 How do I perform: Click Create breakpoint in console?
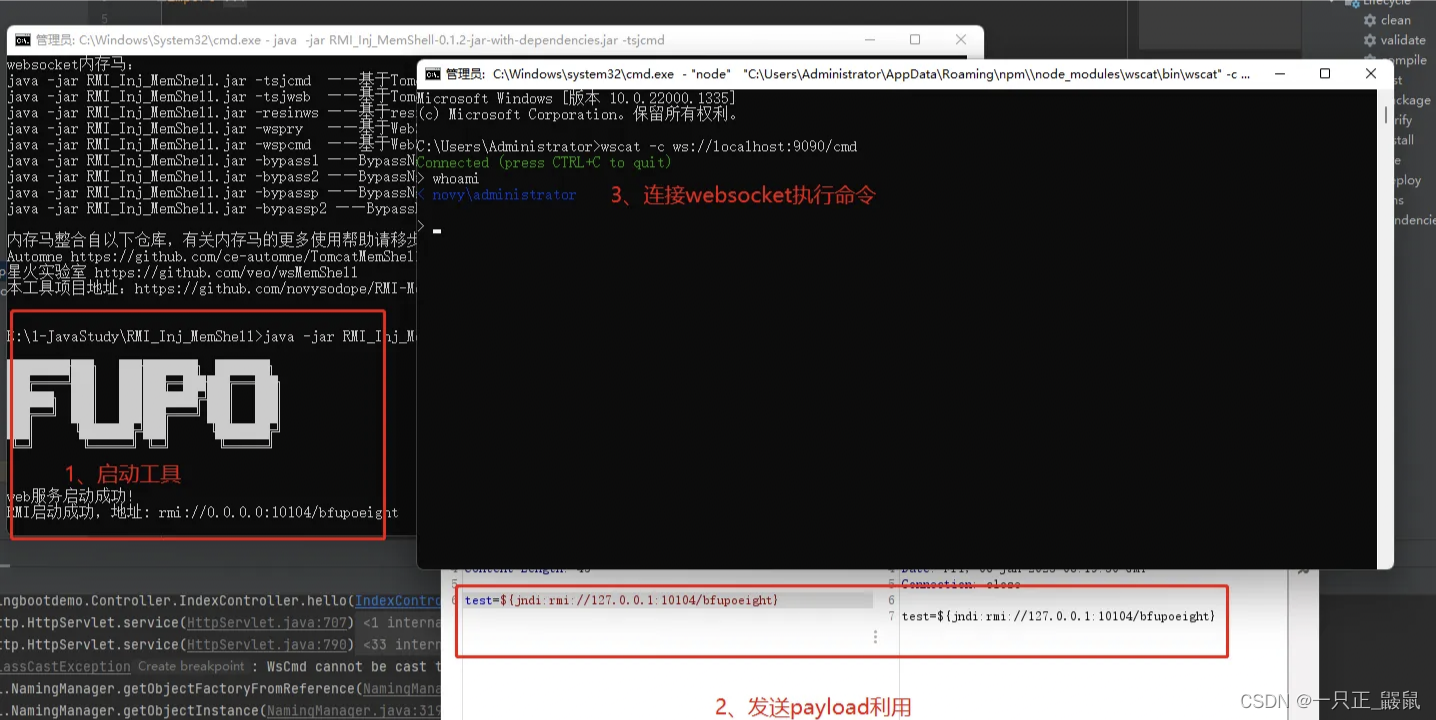click(191, 667)
